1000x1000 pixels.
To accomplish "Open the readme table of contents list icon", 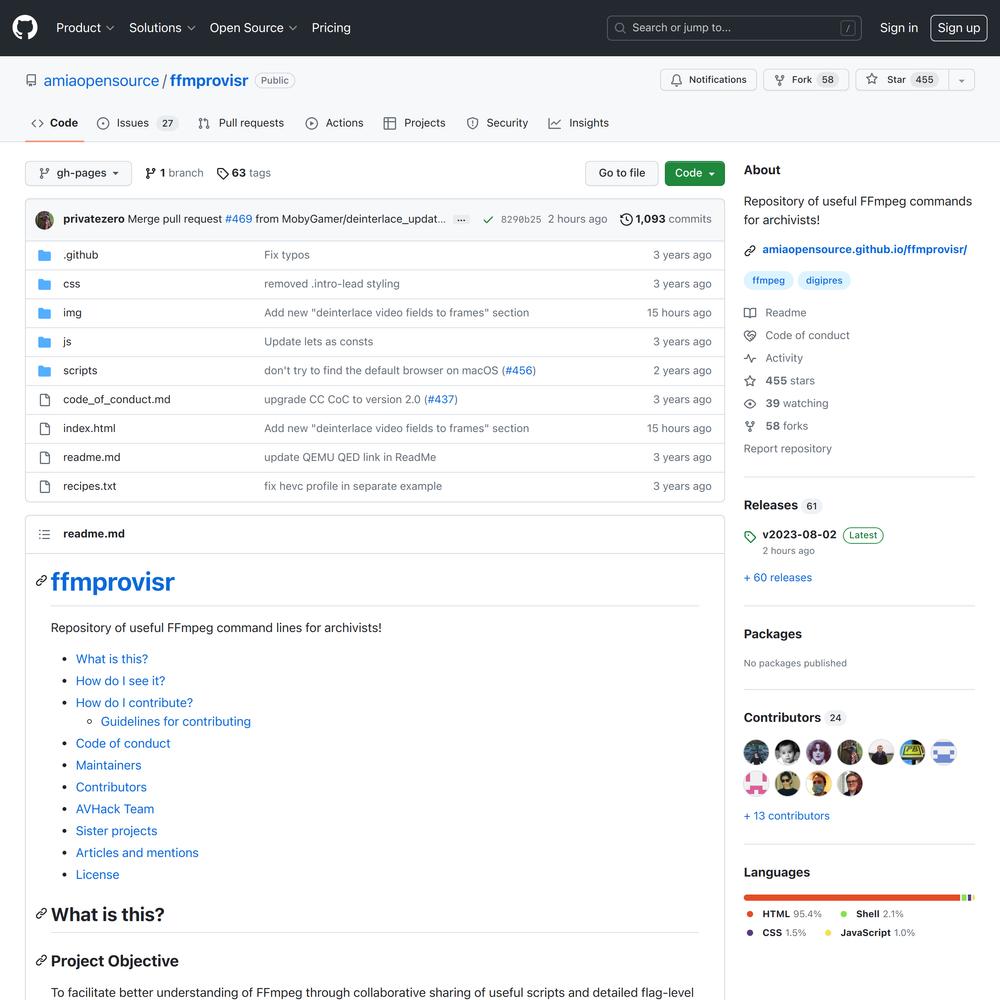I will [x=44, y=534].
